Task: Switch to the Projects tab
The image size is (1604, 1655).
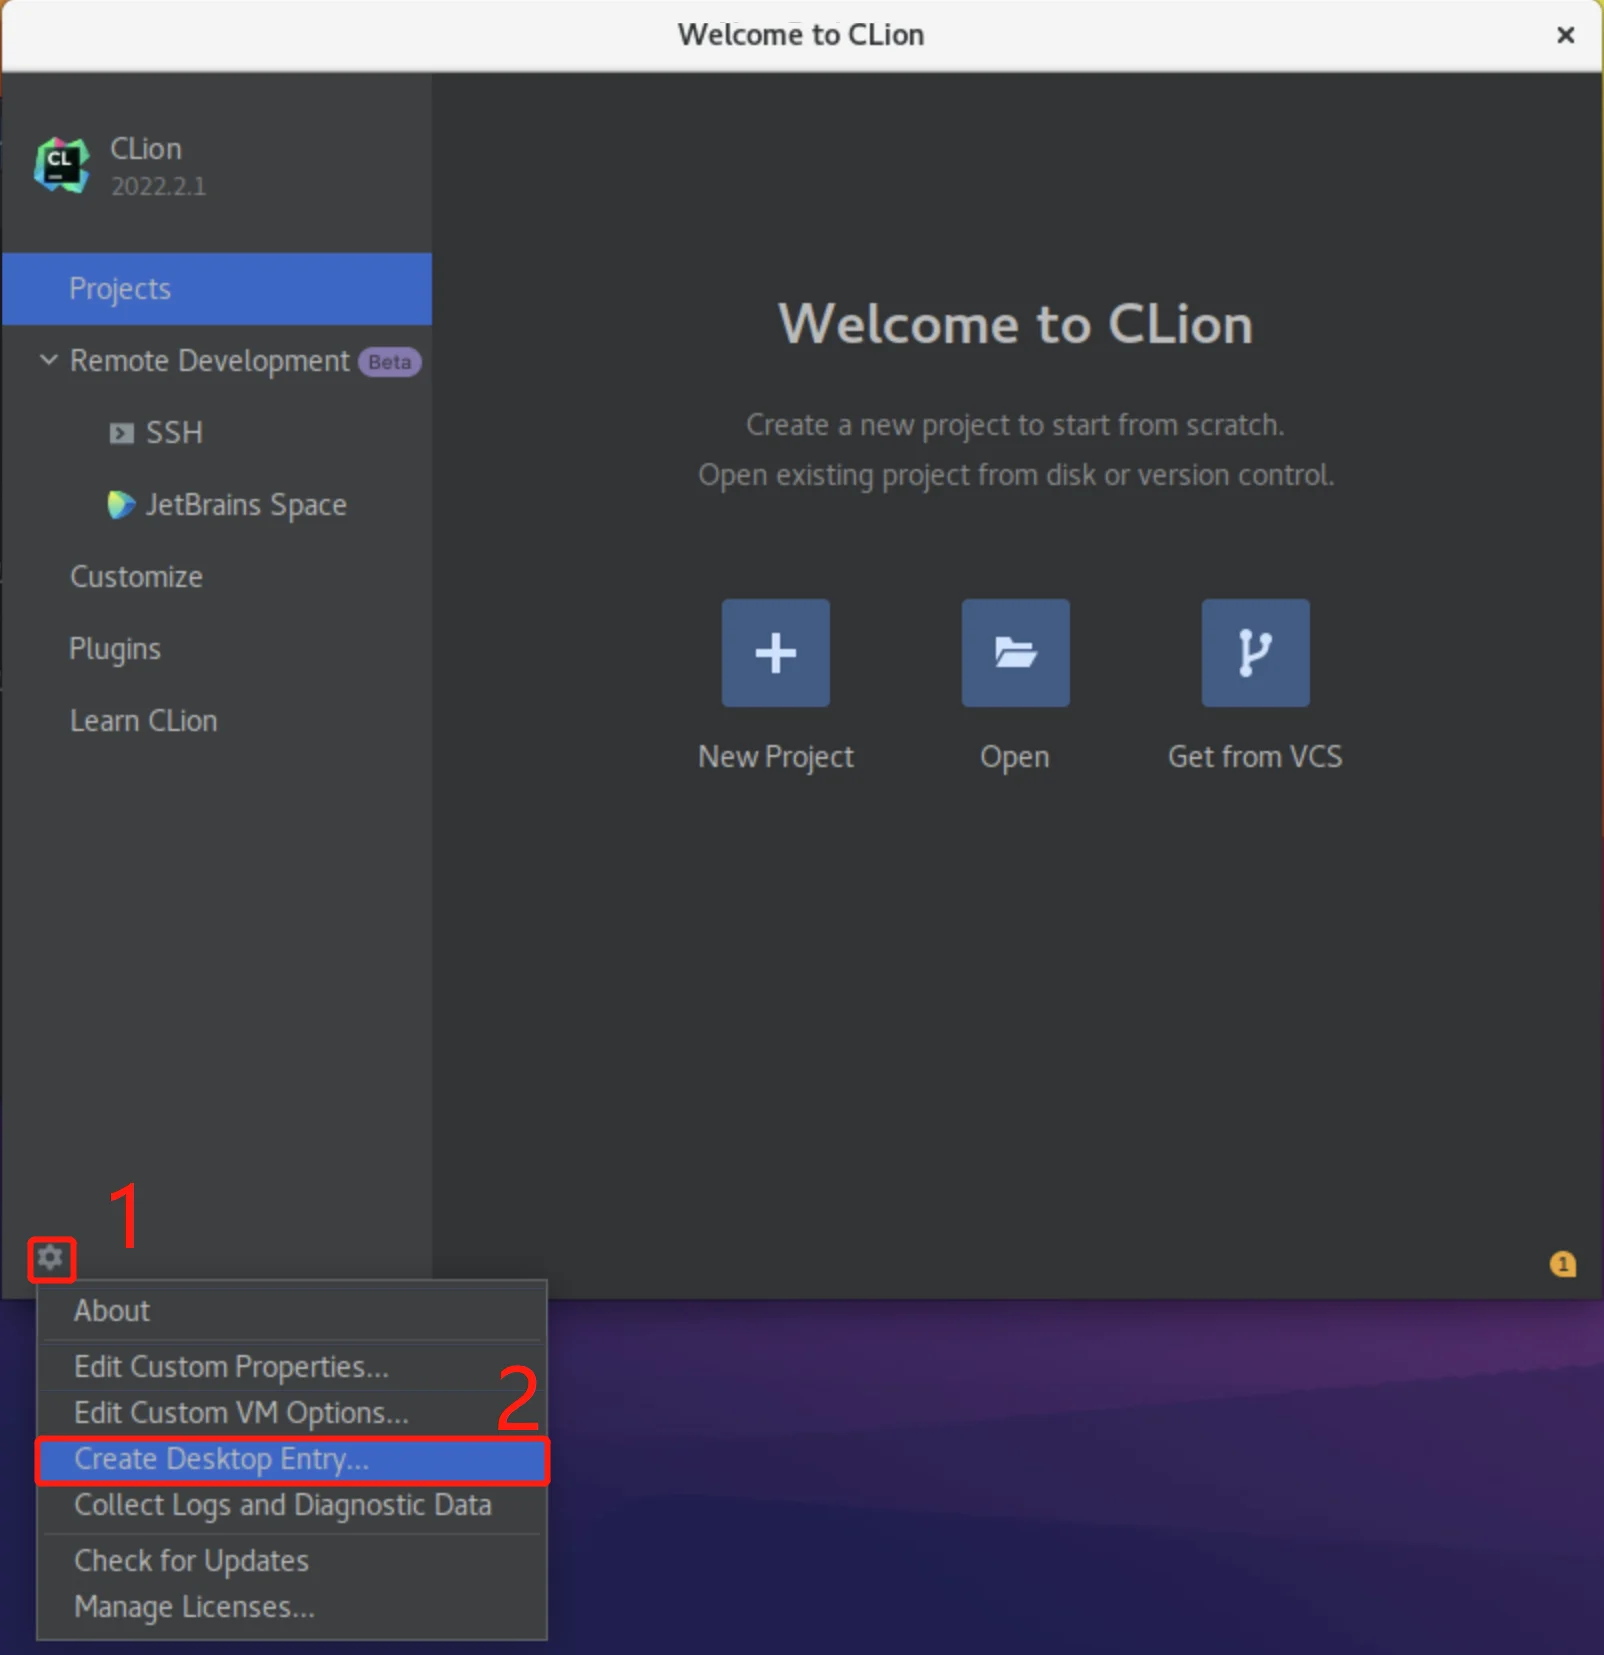Action: pos(120,289)
